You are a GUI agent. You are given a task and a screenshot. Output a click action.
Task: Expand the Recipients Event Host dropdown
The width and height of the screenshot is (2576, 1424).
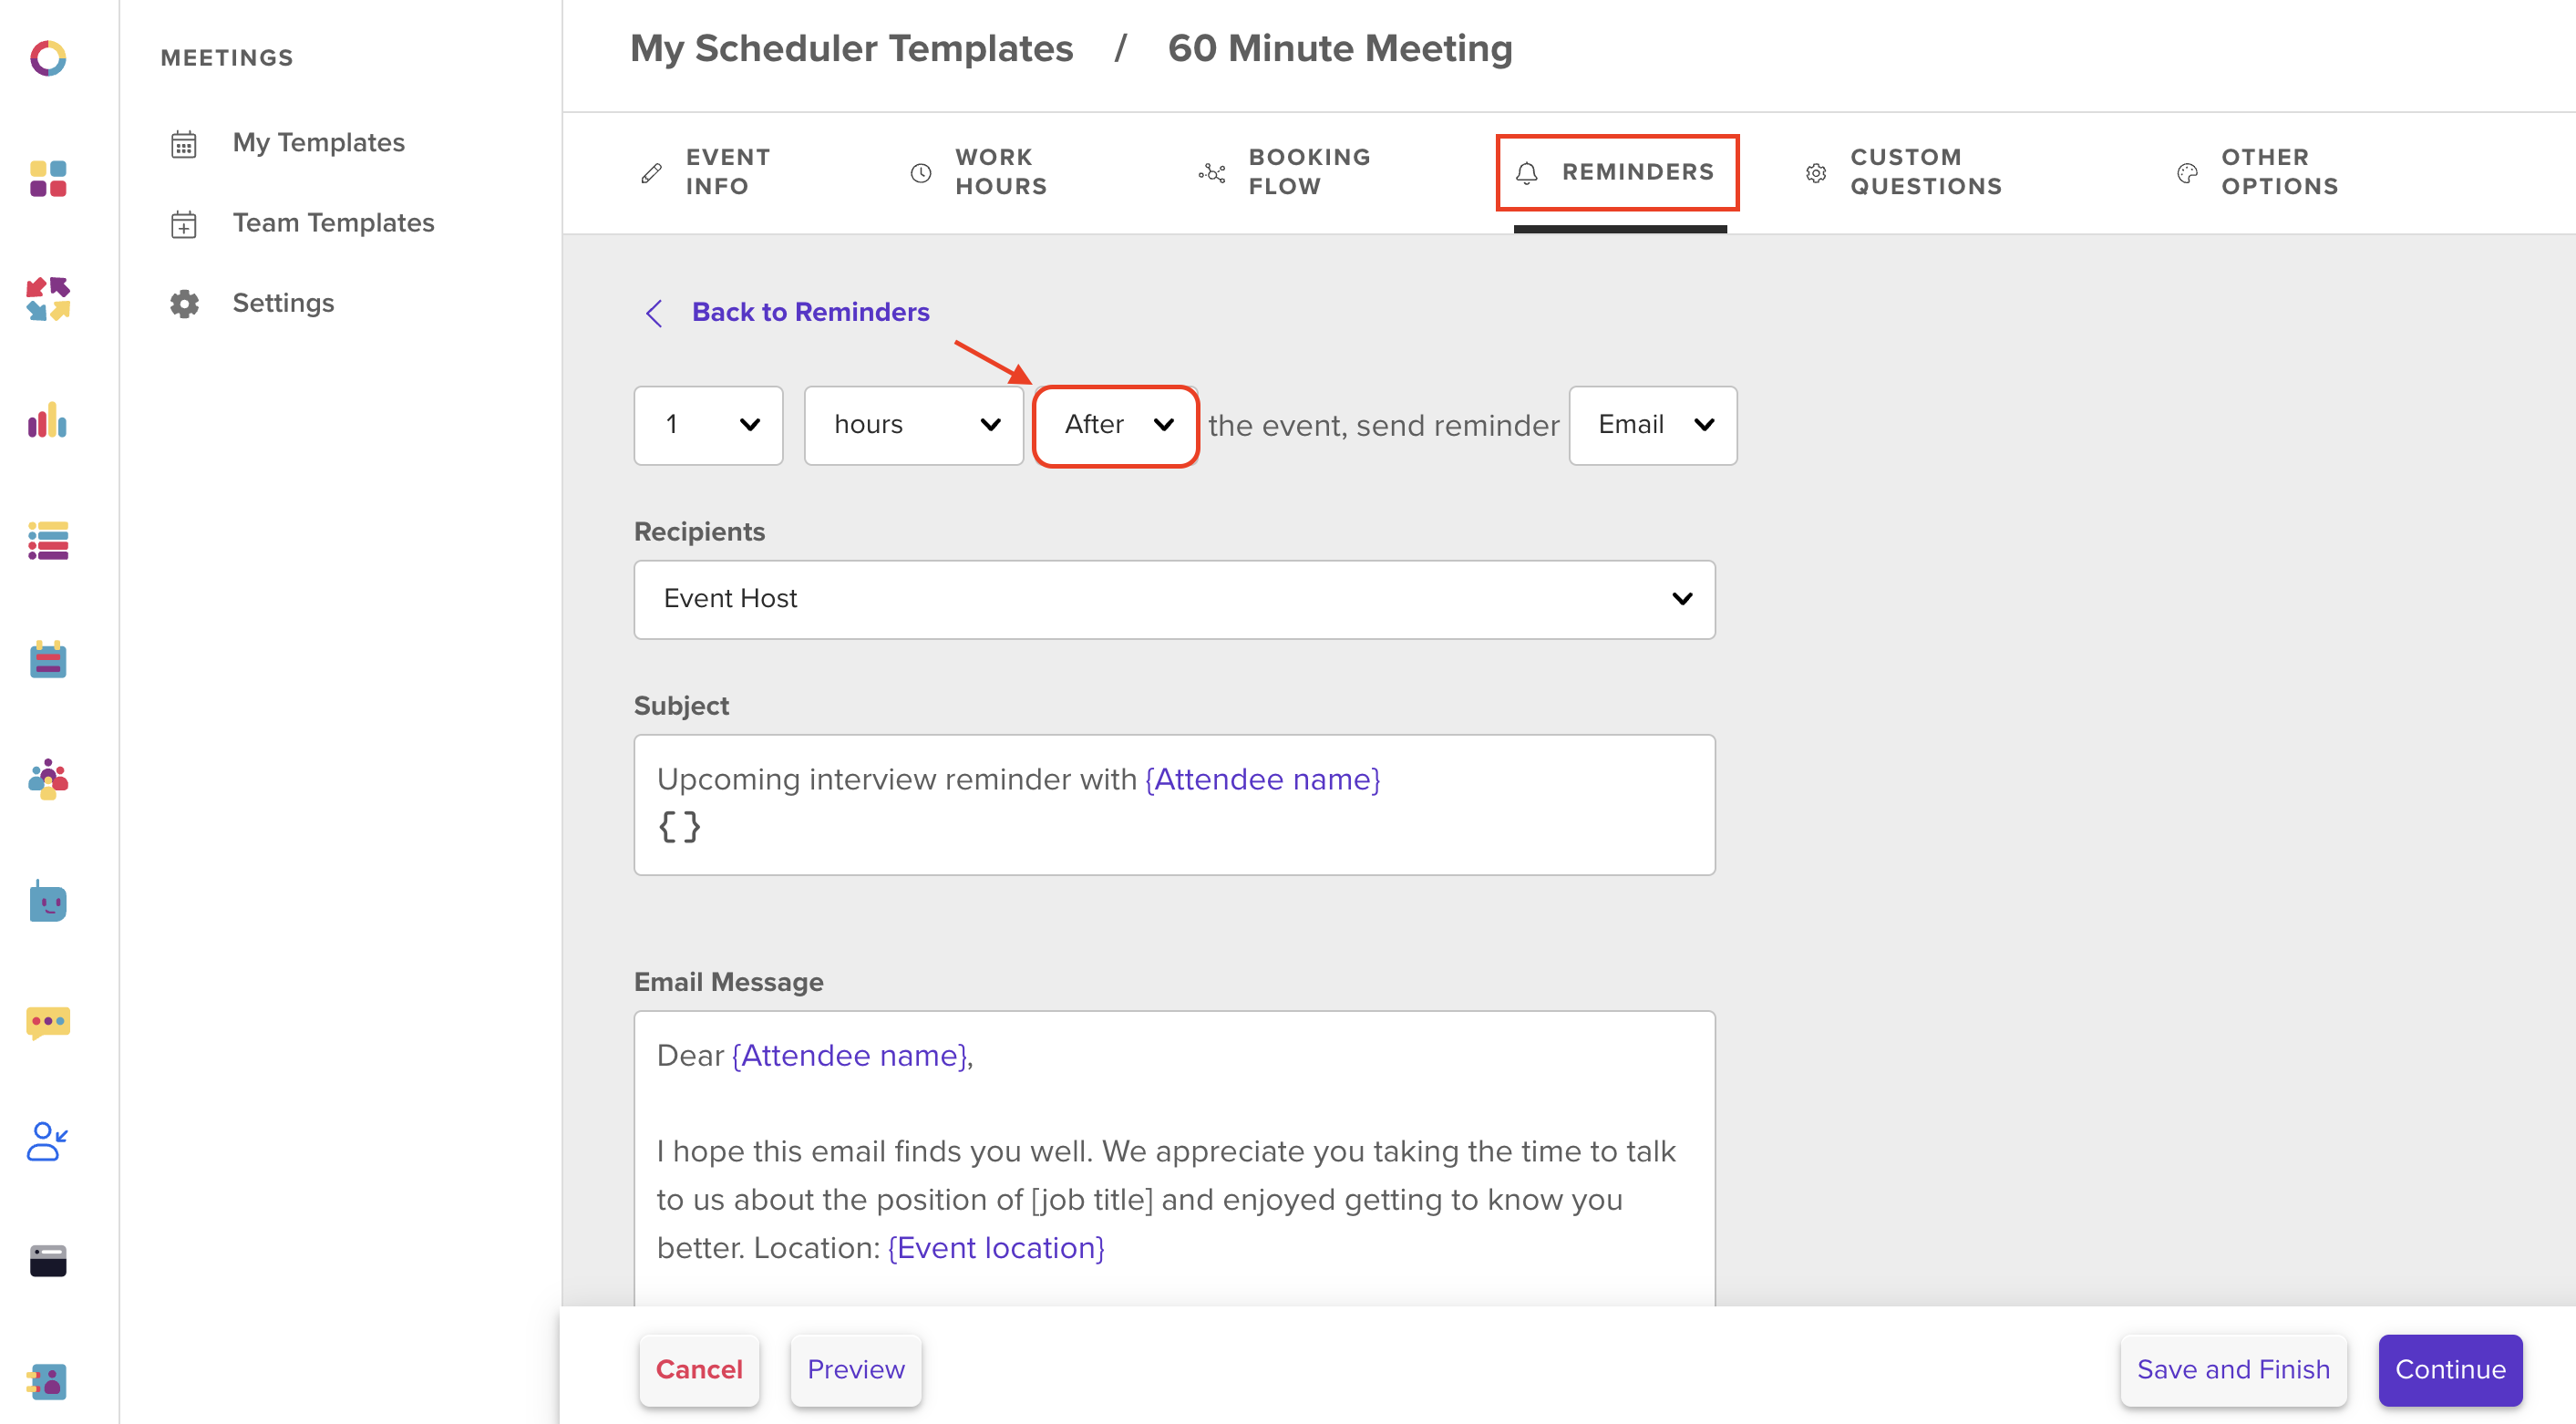click(x=1174, y=599)
